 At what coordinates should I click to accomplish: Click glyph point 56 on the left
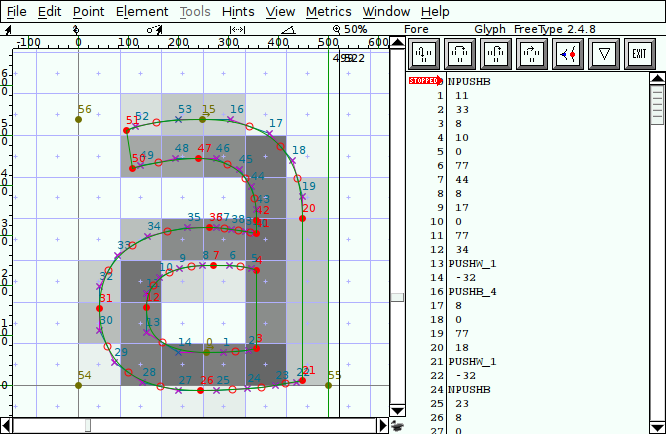[78, 119]
